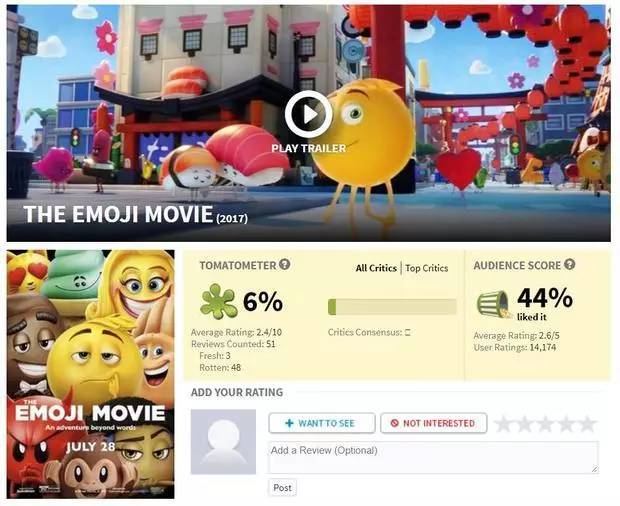The image size is (620, 506).
Task: Rate the movie five stars
Action: [587, 424]
